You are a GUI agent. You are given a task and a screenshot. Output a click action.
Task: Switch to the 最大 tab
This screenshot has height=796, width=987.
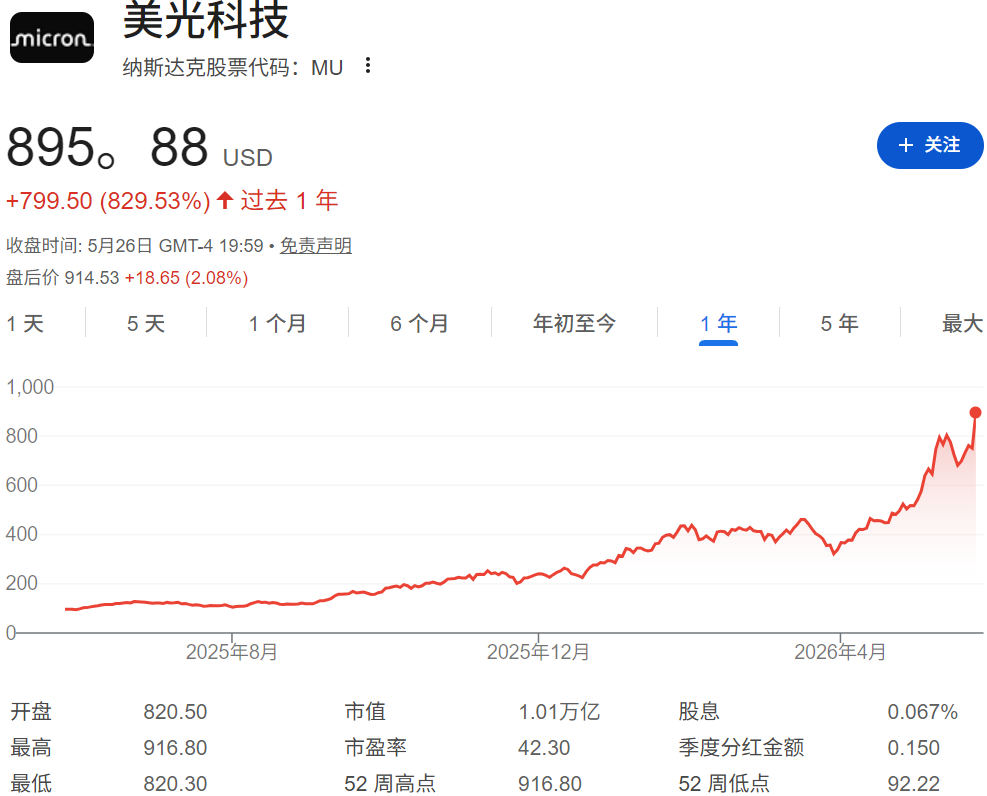tap(962, 323)
